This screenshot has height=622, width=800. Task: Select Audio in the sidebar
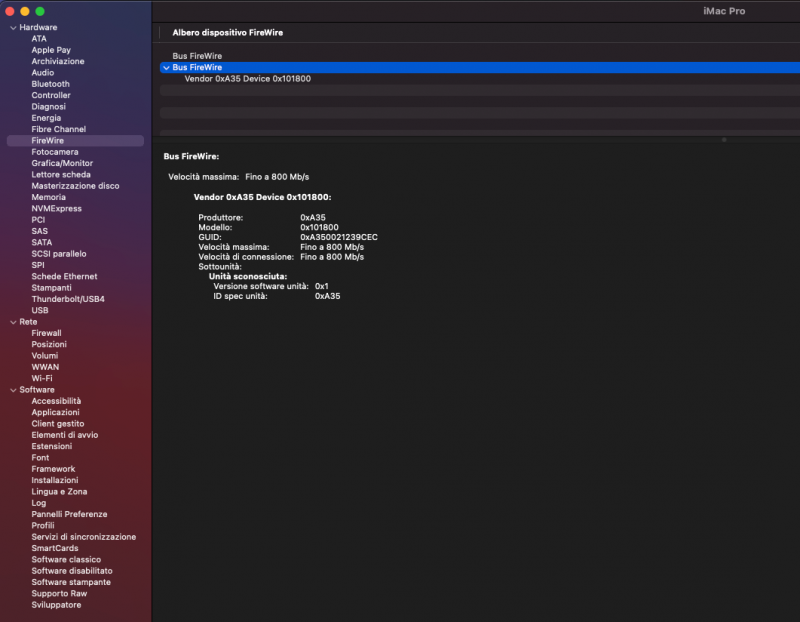[x=42, y=72]
